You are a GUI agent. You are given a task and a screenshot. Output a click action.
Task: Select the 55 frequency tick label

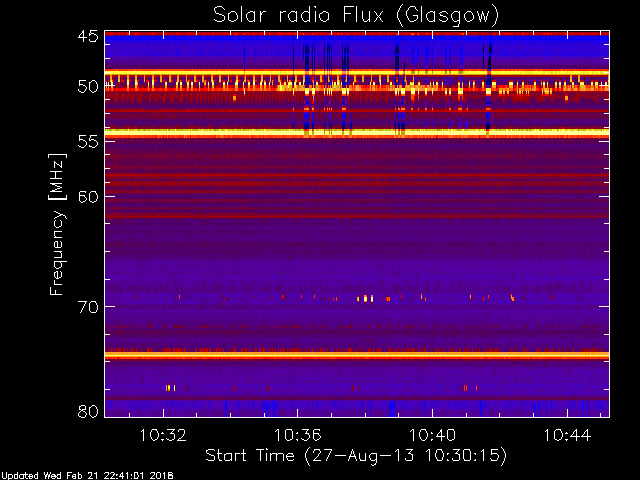pyautogui.click(x=88, y=142)
